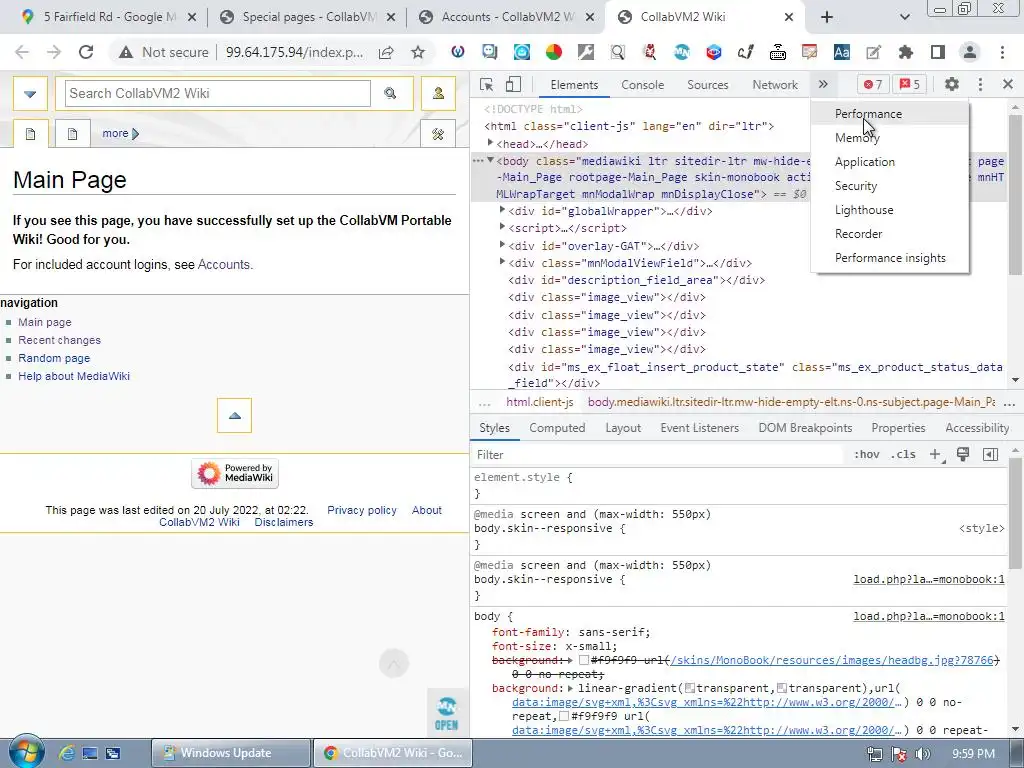The width and height of the screenshot is (1024, 768).
Task: Open the Privacy policy footer link
Action: point(362,510)
